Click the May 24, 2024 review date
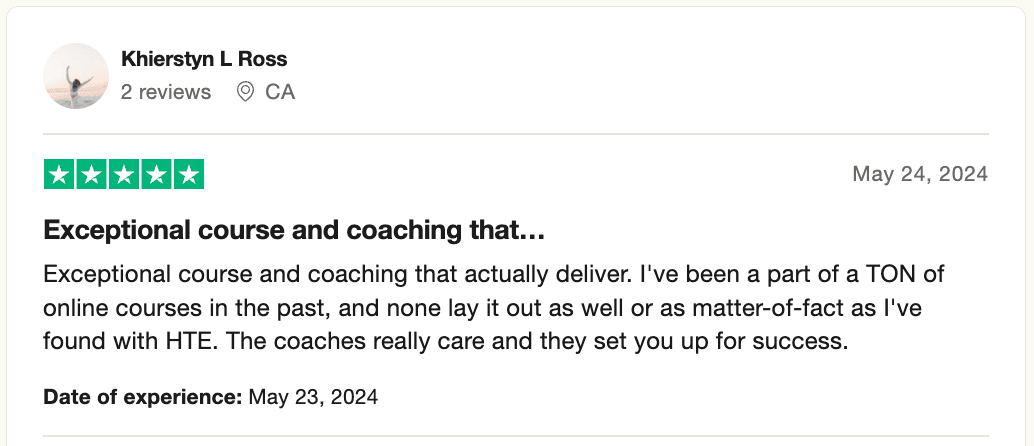This screenshot has width=1034, height=446. tap(919, 174)
